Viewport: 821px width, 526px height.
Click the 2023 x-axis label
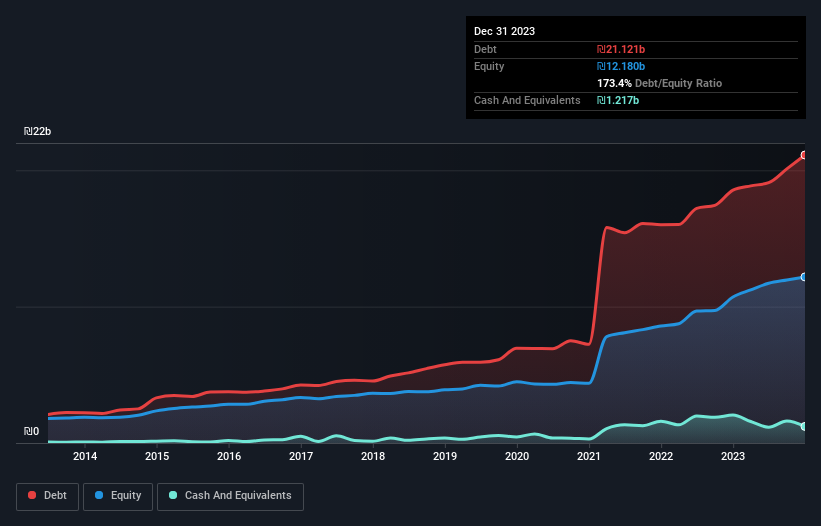point(733,456)
